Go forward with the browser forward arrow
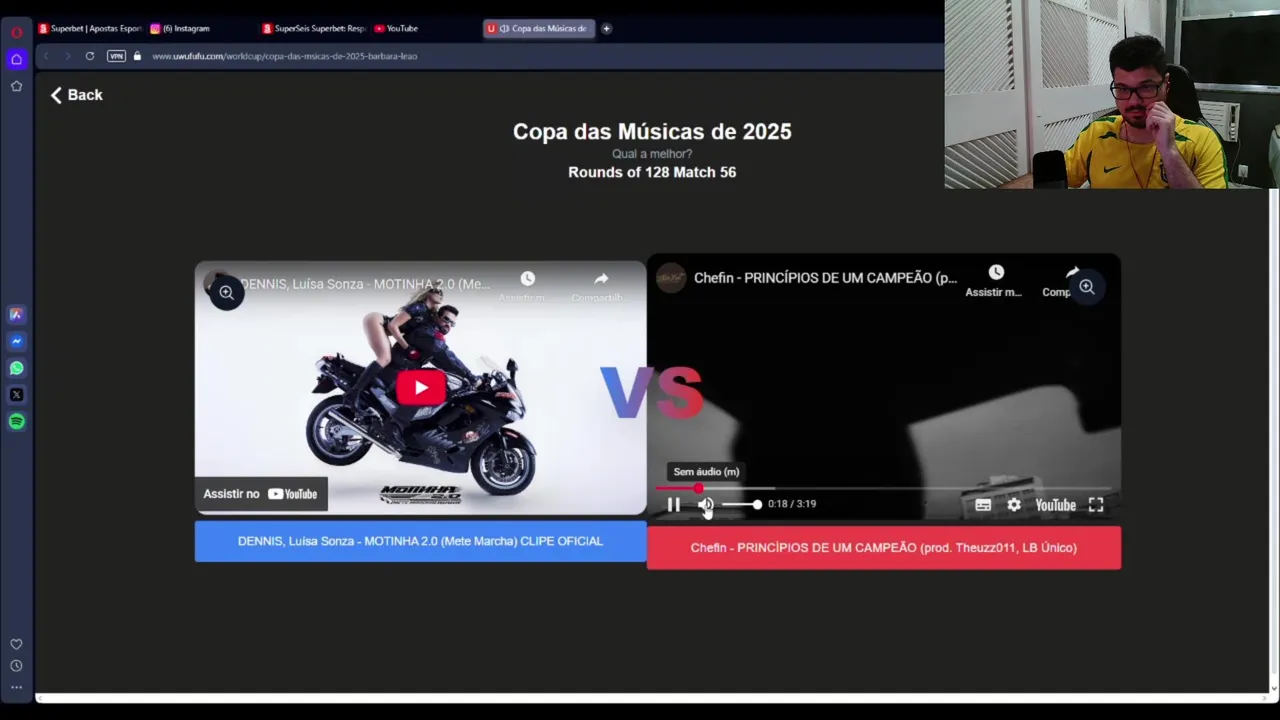 [x=68, y=56]
